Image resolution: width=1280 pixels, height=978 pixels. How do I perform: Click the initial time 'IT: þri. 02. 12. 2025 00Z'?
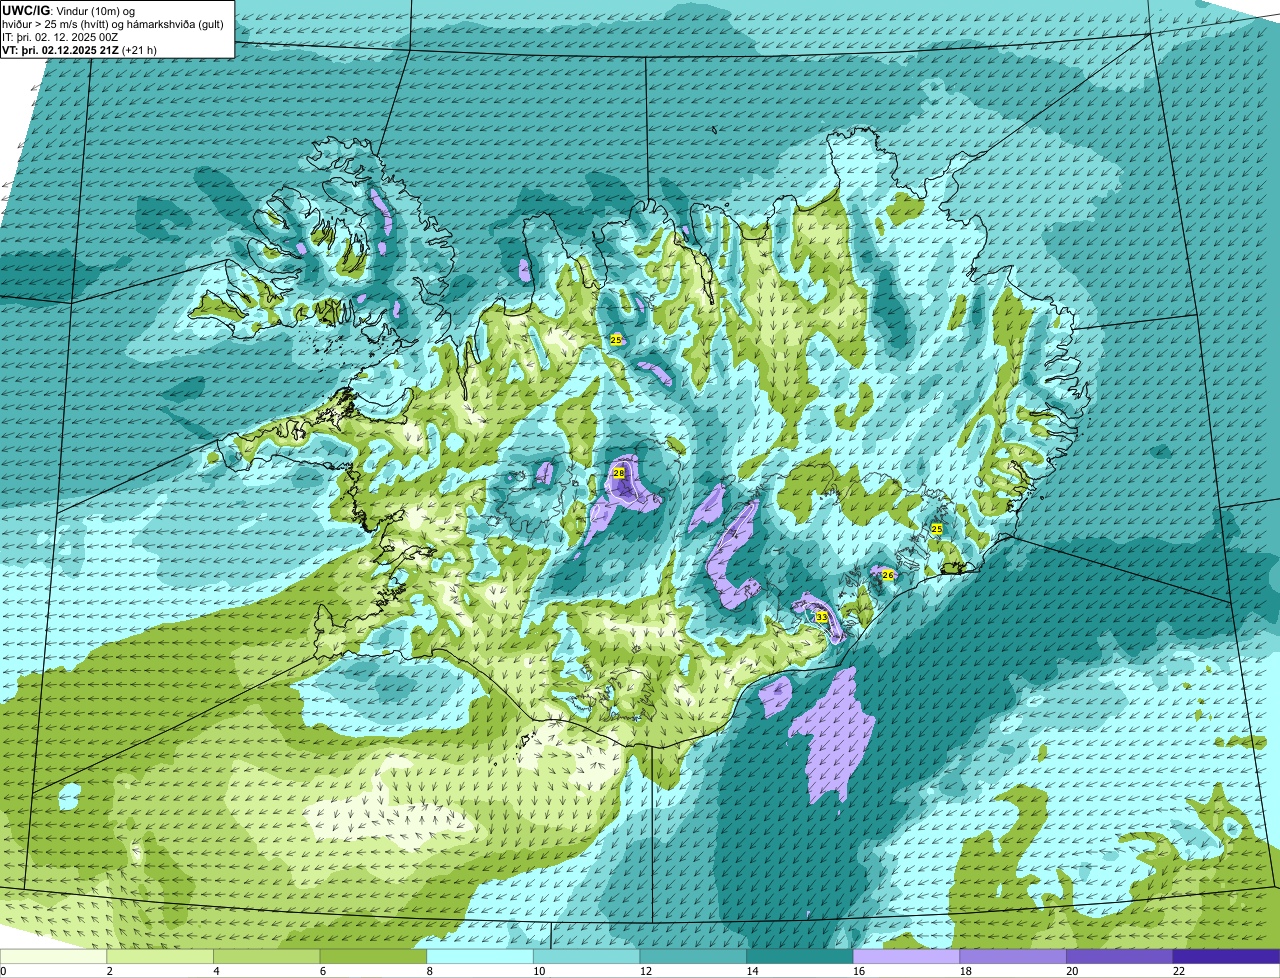(x=60, y=37)
